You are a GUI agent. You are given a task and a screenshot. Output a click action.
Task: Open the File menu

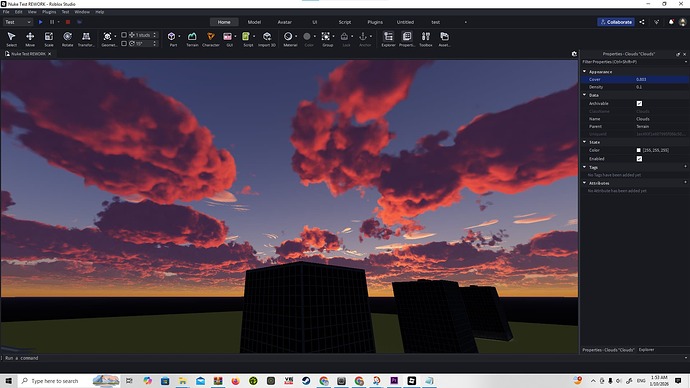point(6,12)
